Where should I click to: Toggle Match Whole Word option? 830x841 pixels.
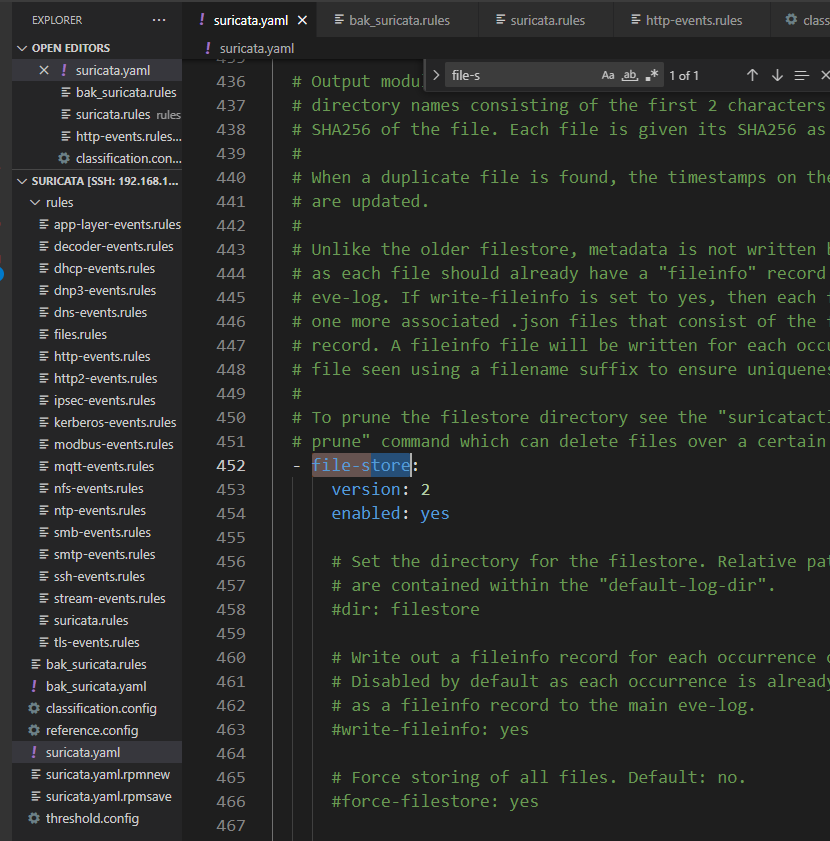click(629, 76)
